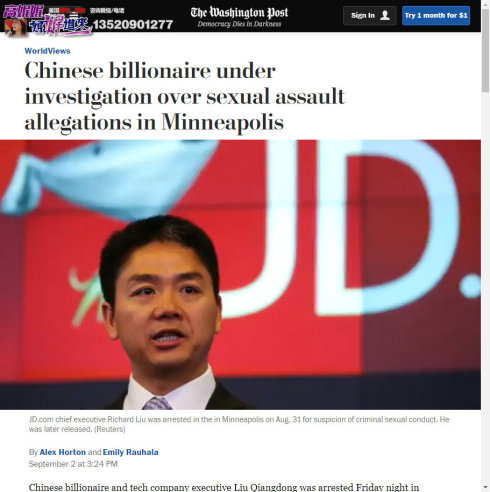Open author Emily Rauhala's page
The image size is (490, 492).
(x=130, y=452)
